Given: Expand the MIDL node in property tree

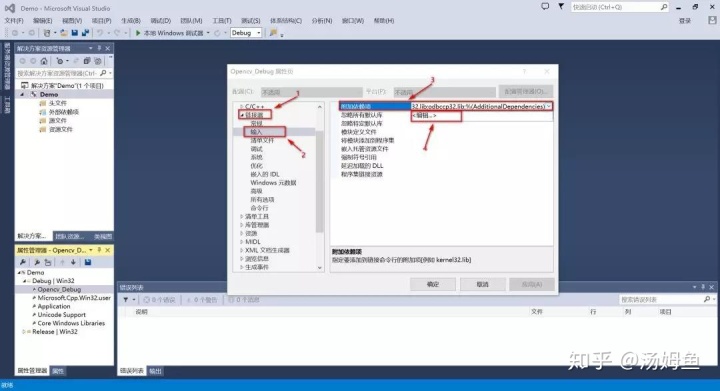Looking at the screenshot, I should [242, 242].
